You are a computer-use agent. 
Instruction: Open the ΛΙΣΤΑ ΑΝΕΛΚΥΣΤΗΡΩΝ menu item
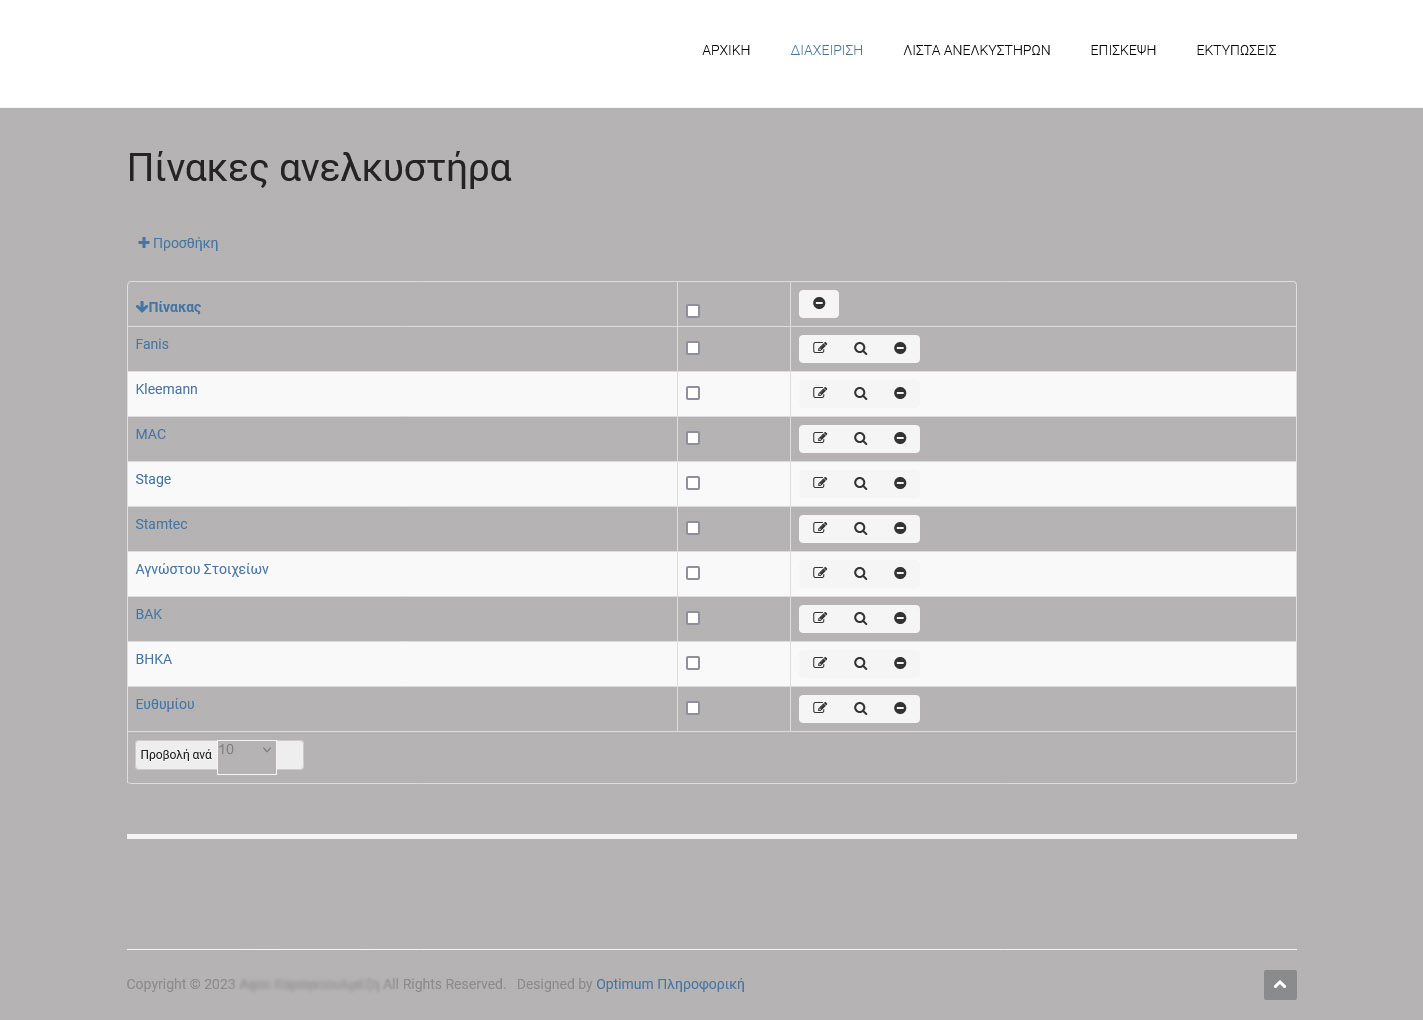click(976, 50)
